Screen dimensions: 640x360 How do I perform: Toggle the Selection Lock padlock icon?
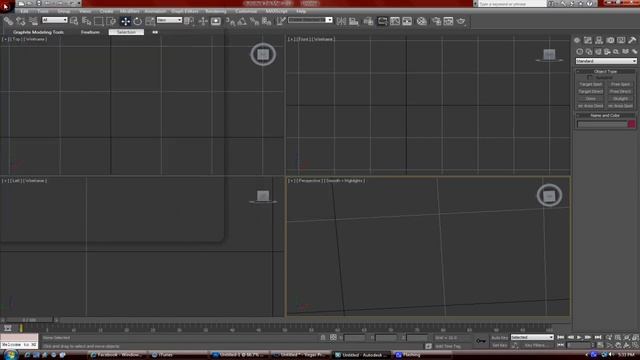[323, 338]
